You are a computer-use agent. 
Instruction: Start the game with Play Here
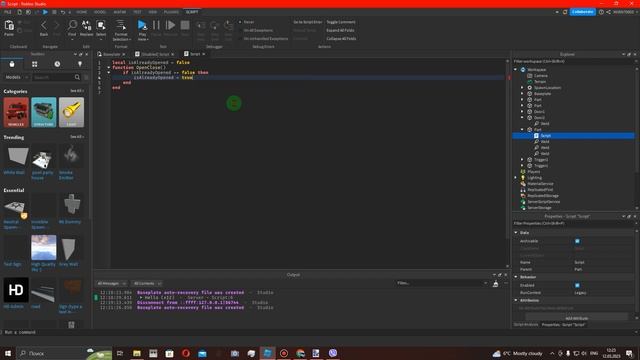coord(142,25)
